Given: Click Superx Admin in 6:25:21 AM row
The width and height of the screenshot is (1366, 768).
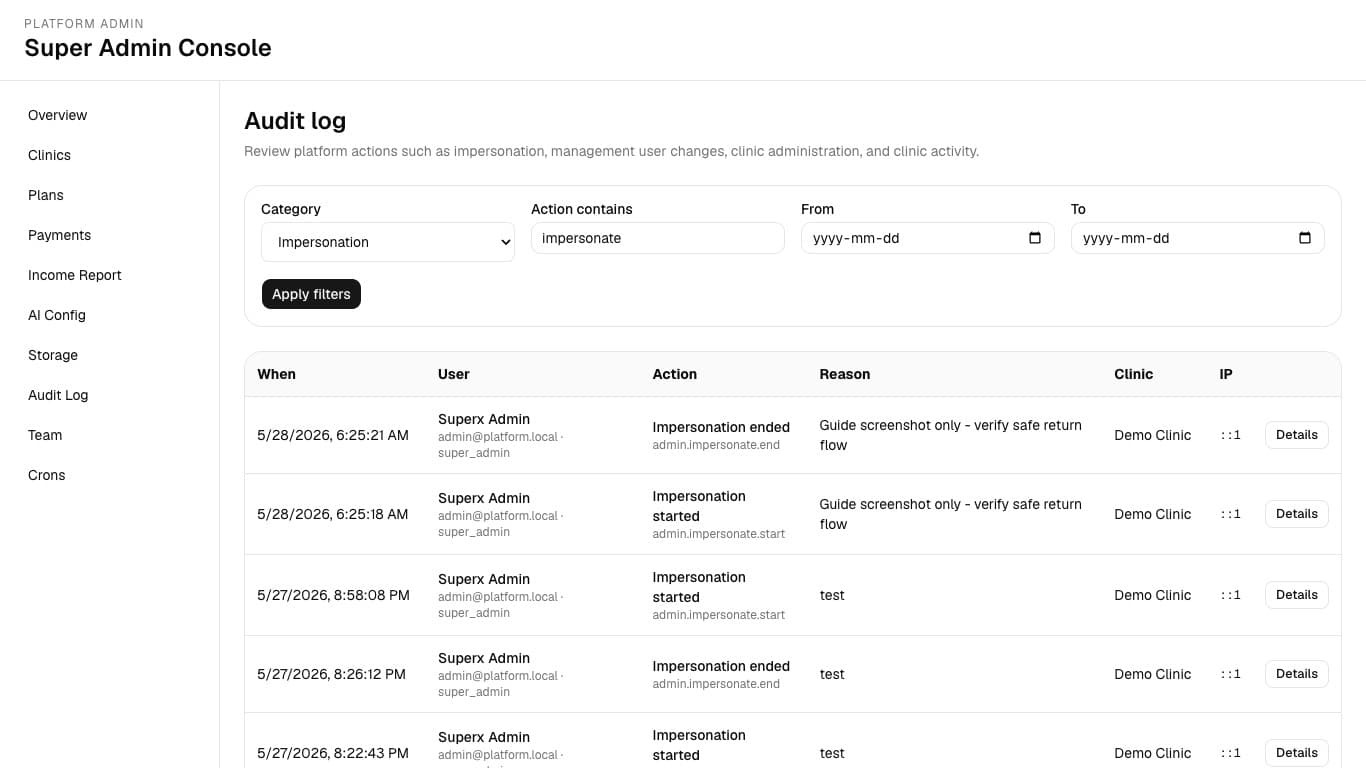Looking at the screenshot, I should [x=484, y=419].
